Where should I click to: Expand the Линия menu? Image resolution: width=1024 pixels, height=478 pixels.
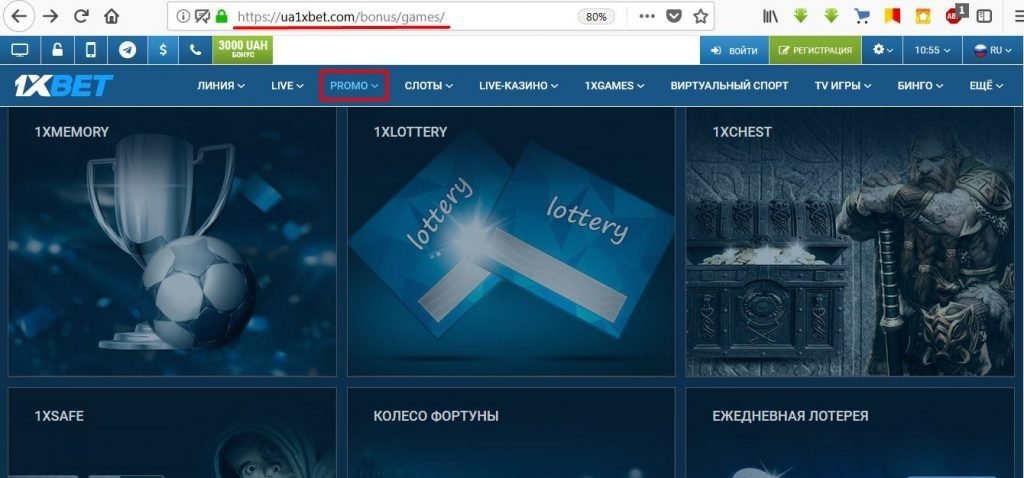(x=221, y=86)
